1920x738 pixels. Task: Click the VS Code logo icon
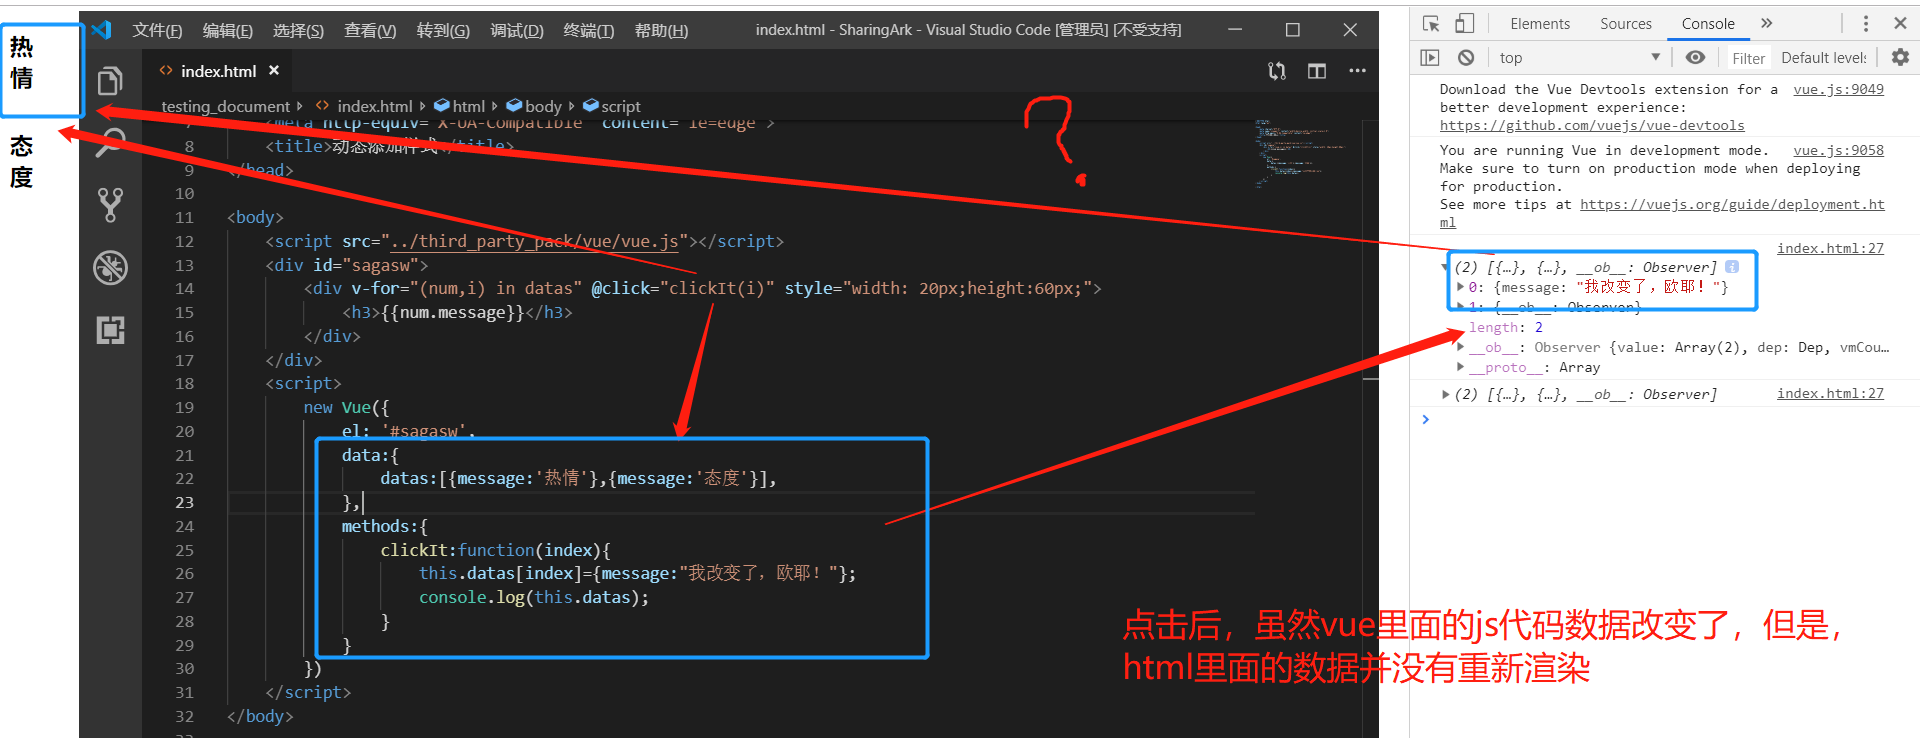(101, 30)
